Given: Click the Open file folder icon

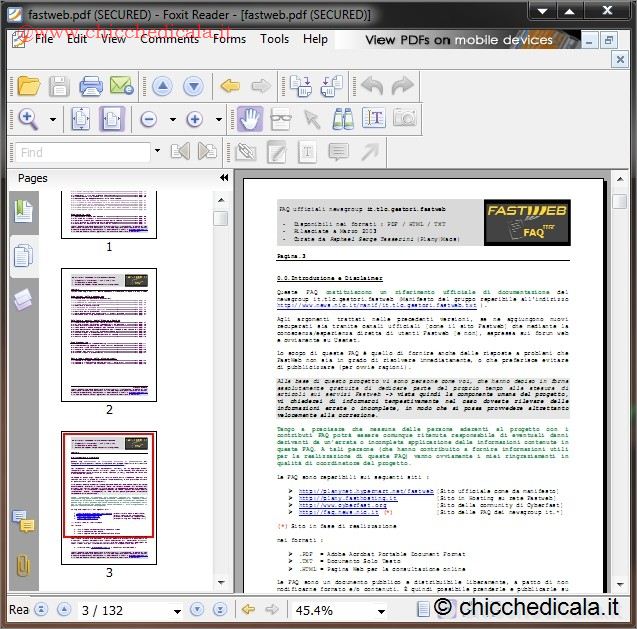Looking at the screenshot, I should coord(28,86).
